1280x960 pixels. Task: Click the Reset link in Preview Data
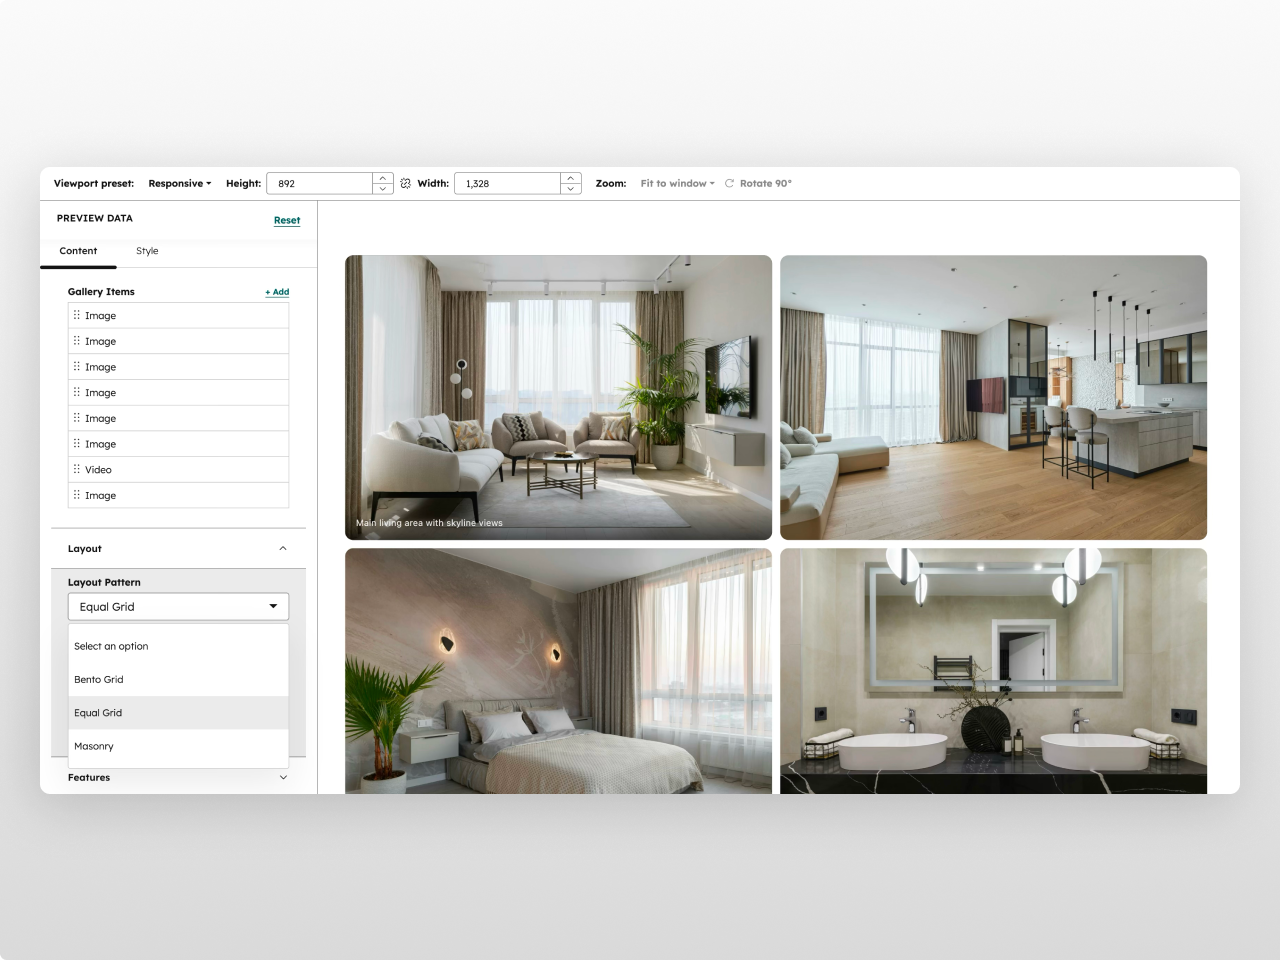coord(287,220)
